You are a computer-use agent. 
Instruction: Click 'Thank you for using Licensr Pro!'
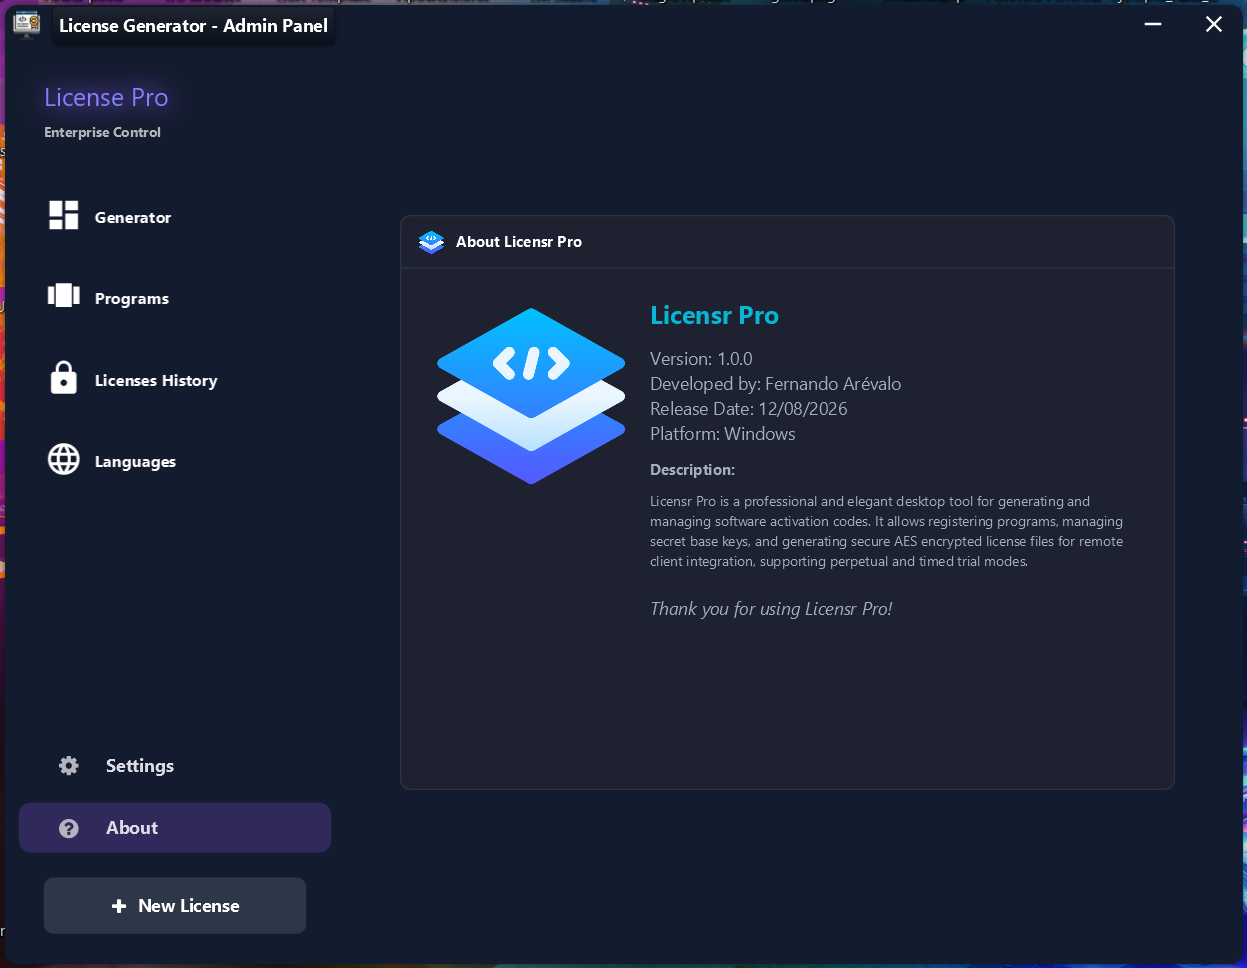tap(771, 609)
